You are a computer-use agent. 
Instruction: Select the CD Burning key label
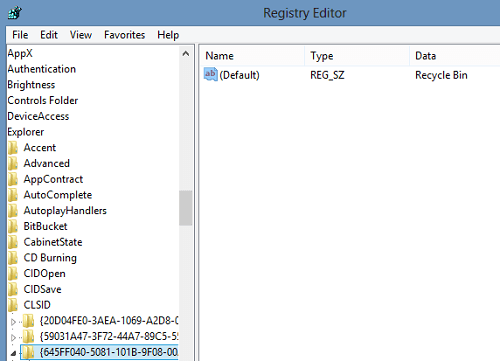coord(50,258)
